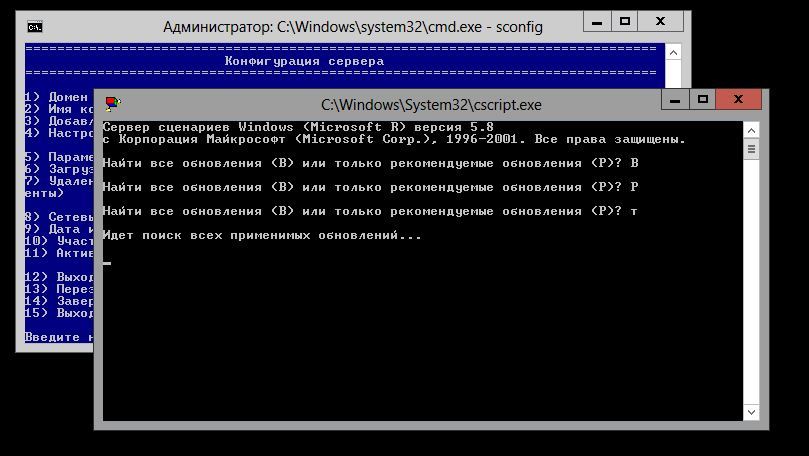Image resolution: width=809 pixels, height=456 pixels.
Task: Click scroll down arrow in cscript window
Action: (x=751, y=412)
